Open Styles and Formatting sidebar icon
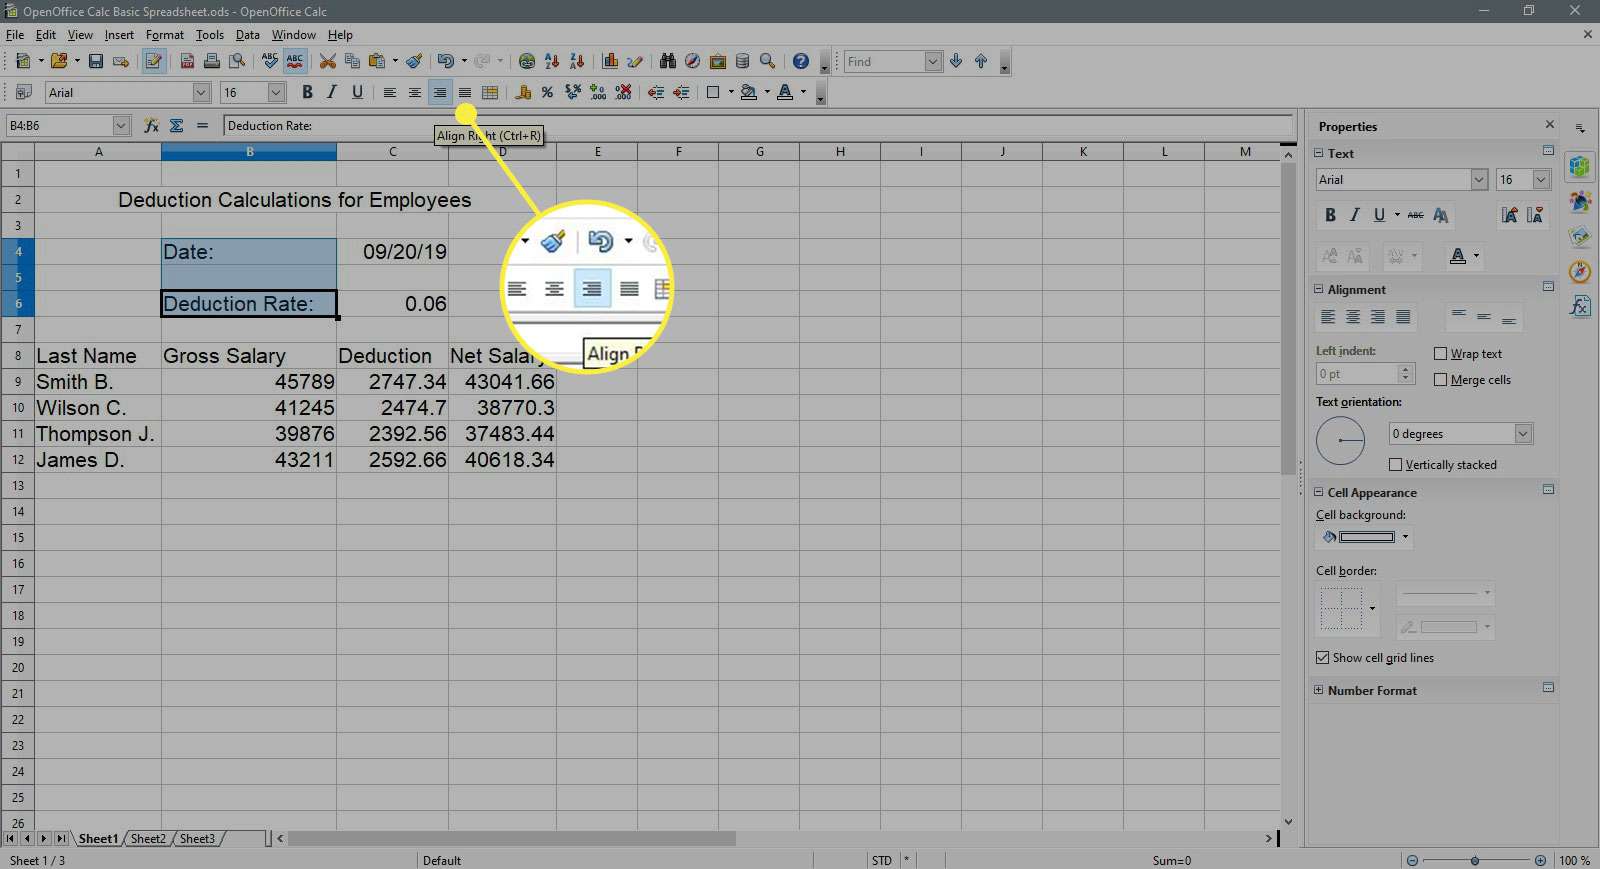This screenshot has width=1600, height=869. click(1580, 202)
